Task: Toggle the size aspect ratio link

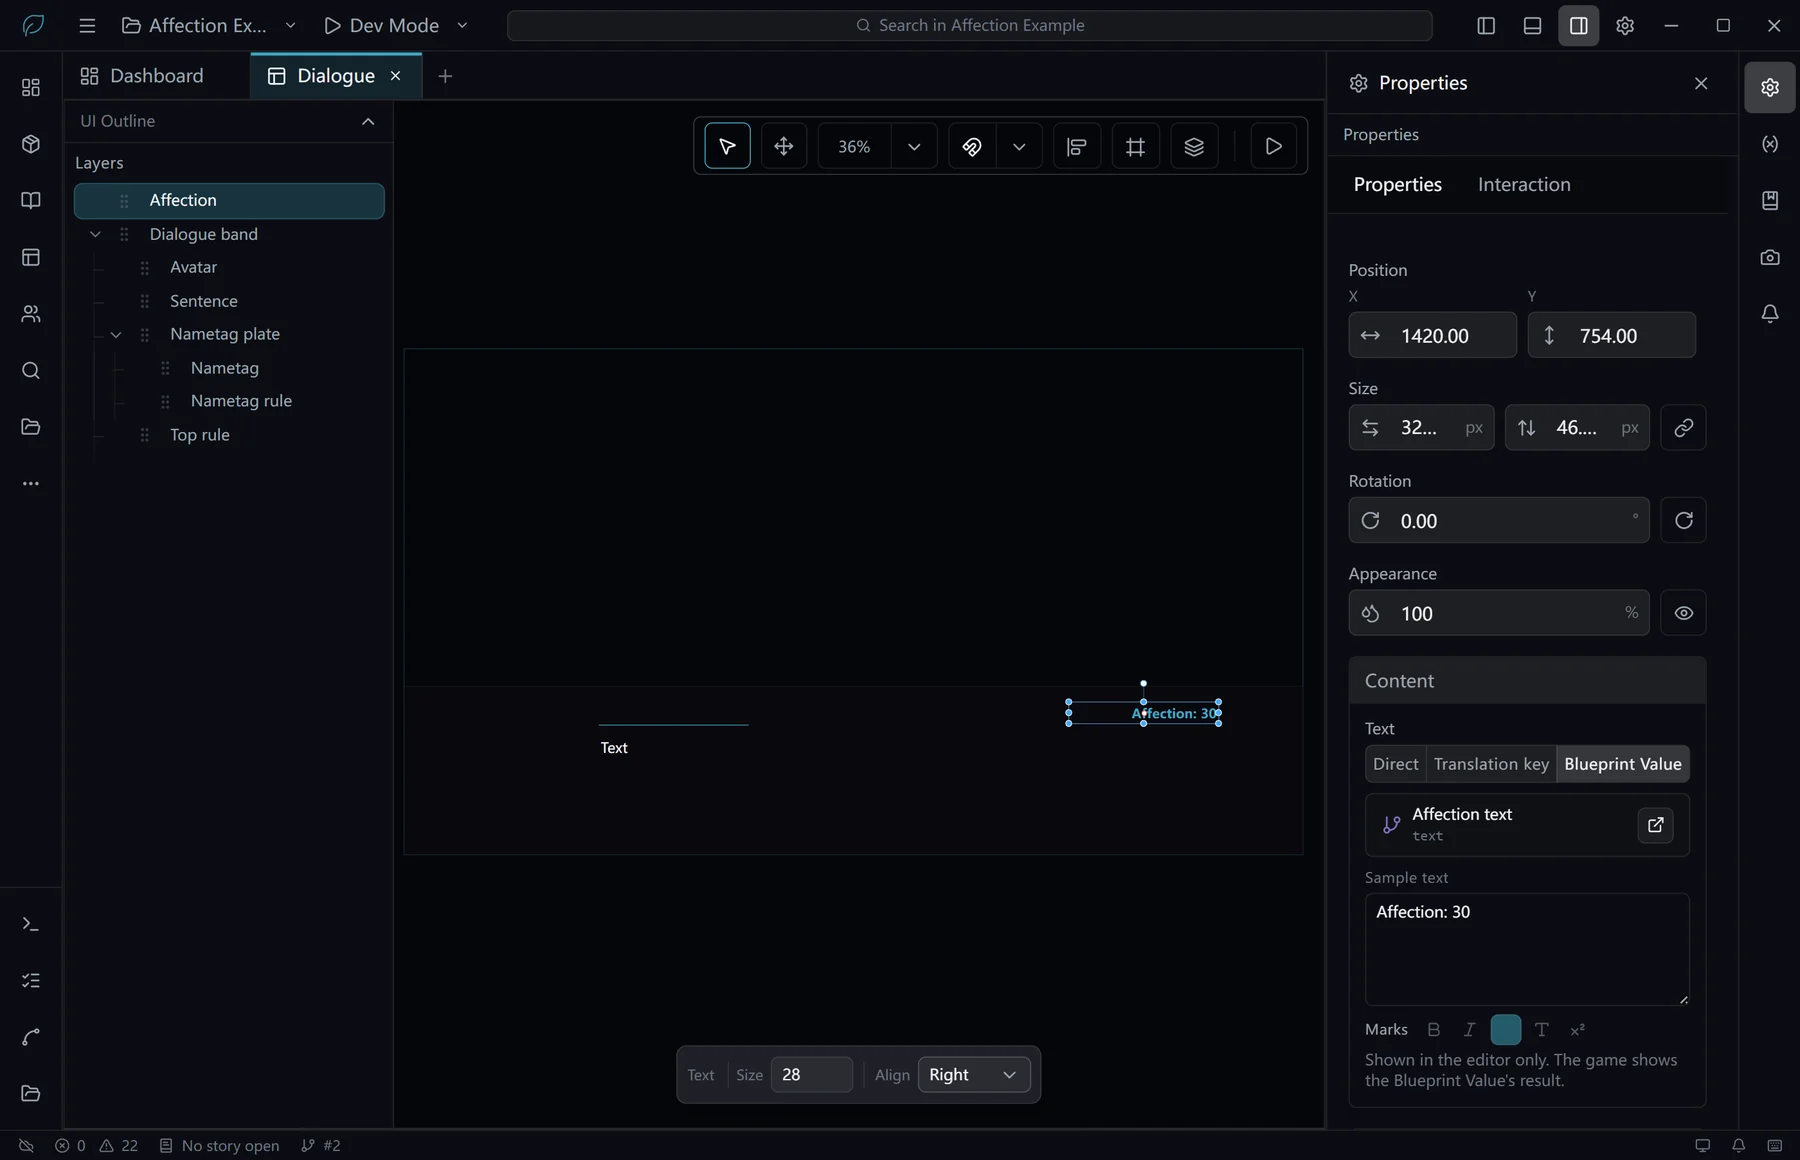Action: [x=1683, y=428]
